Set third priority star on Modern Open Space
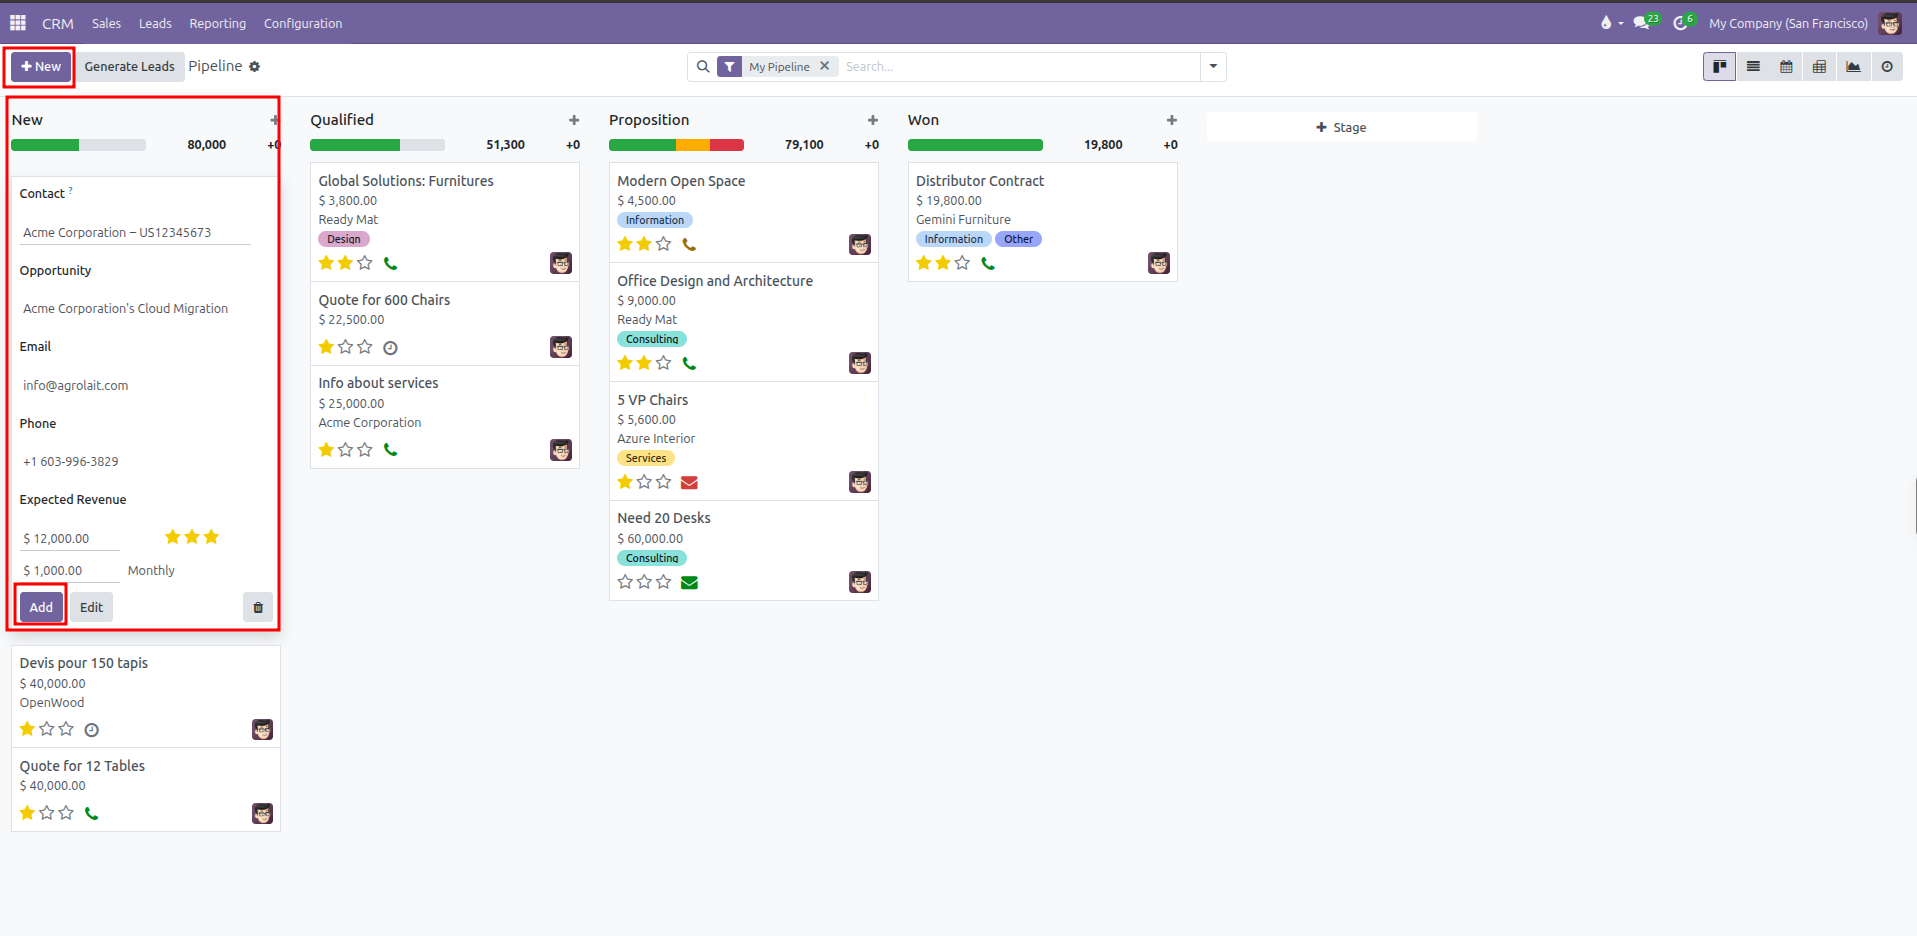The width and height of the screenshot is (1917, 936). point(663,244)
